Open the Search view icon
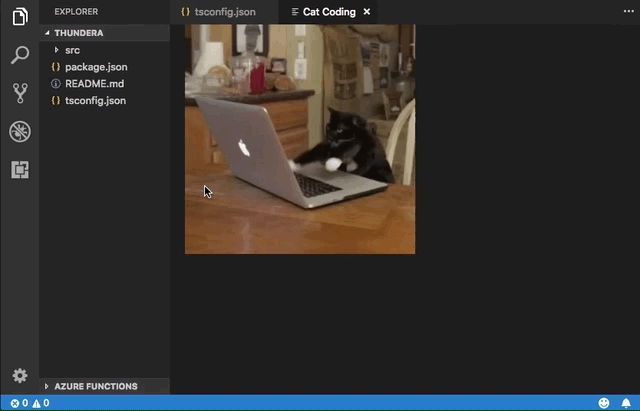The width and height of the screenshot is (640, 411). 19,55
